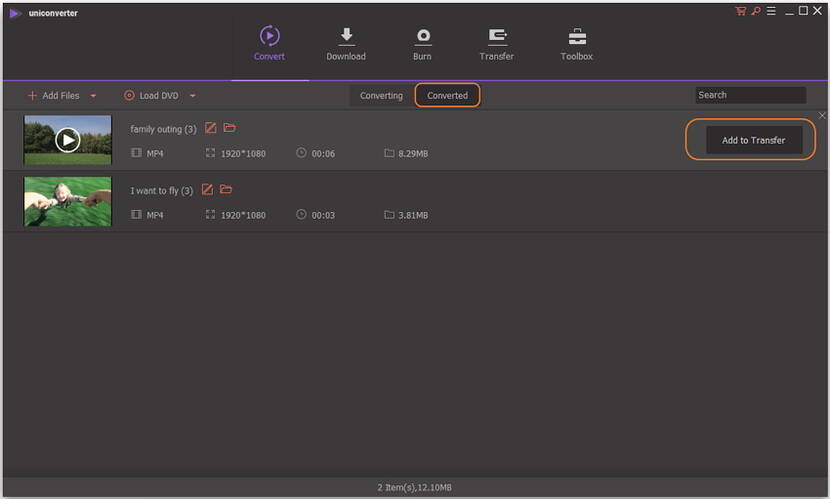Click 1920*1080 resolution of I want to fly
The width and height of the screenshot is (830, 499).
(x=243, y=215)
